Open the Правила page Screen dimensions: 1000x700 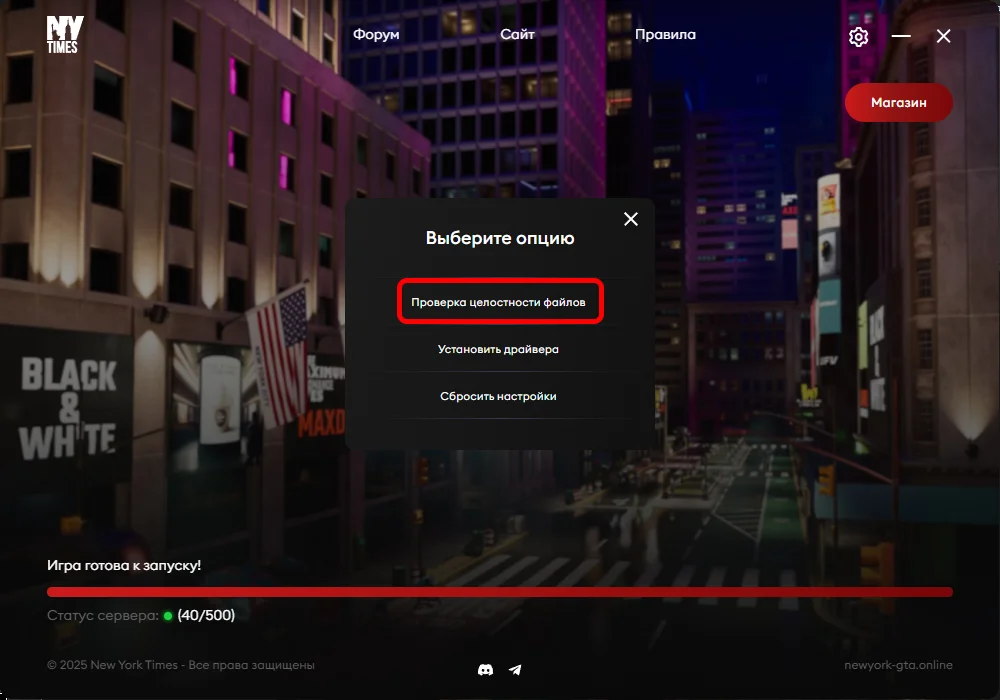point(665,34)
